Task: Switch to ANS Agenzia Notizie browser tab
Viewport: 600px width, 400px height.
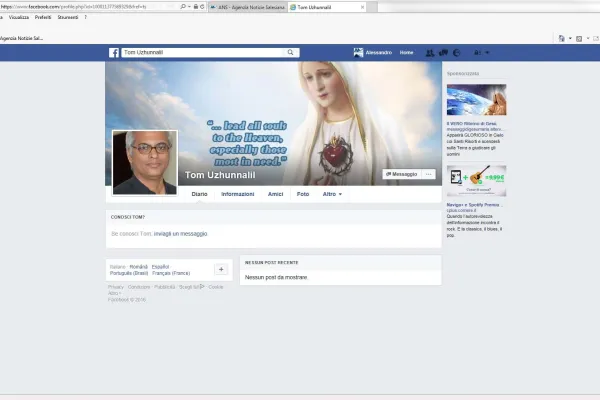Action: (249, 6)
